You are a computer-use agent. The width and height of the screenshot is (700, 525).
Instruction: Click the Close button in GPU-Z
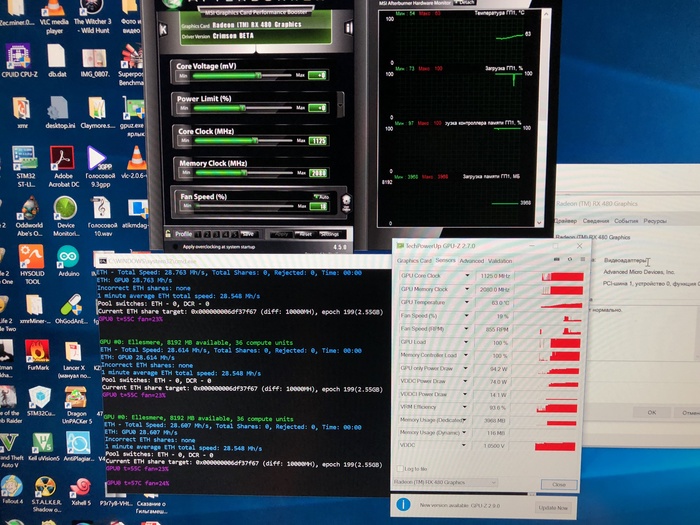click(558, 484)
